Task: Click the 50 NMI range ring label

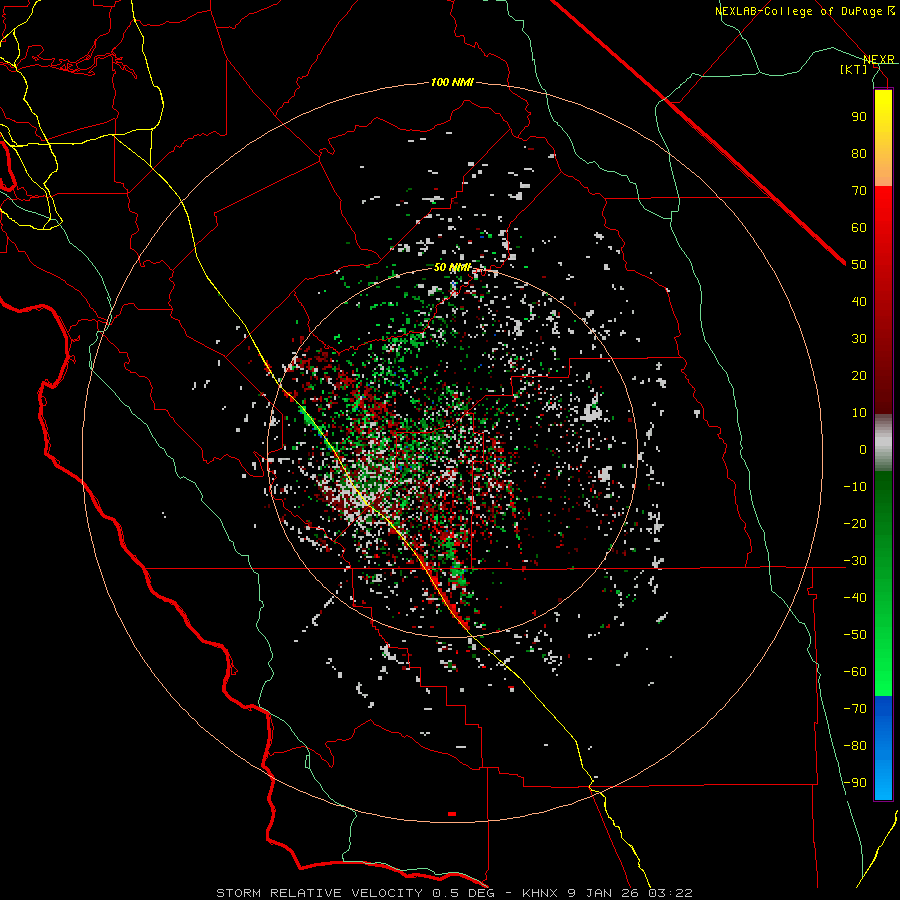Action: (x=452, y=267)
